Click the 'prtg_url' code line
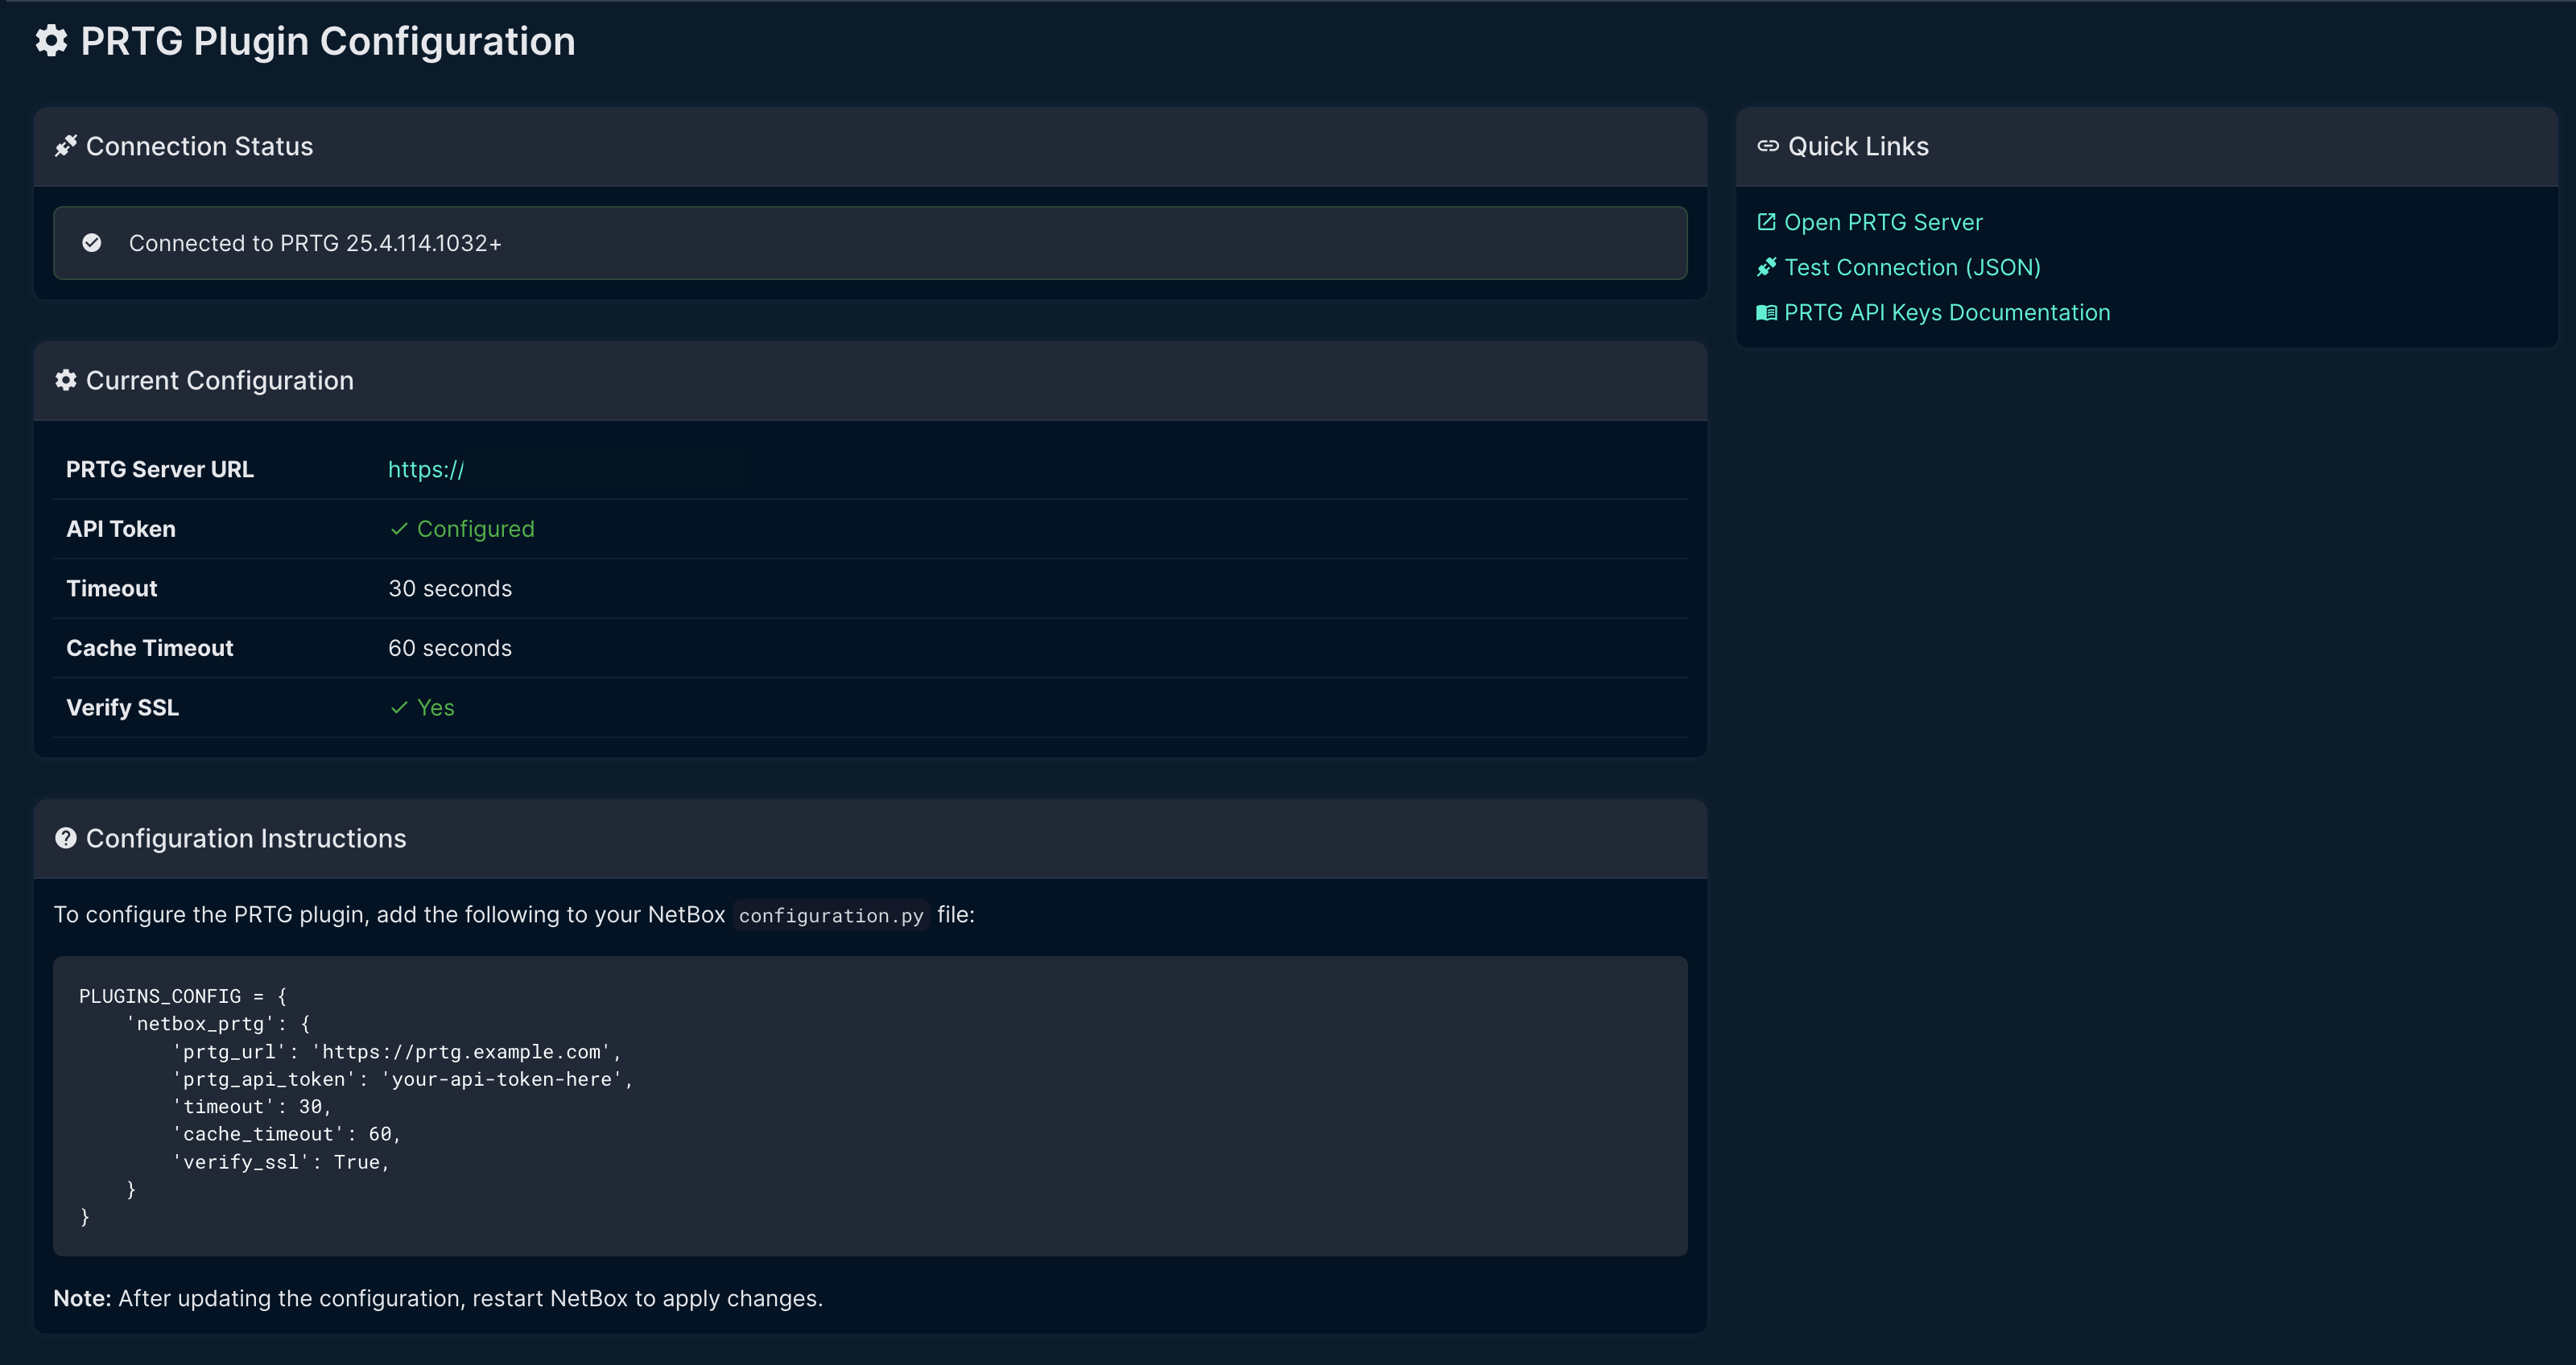The image size is (2576, 1365). click(x=397, y=1052)
